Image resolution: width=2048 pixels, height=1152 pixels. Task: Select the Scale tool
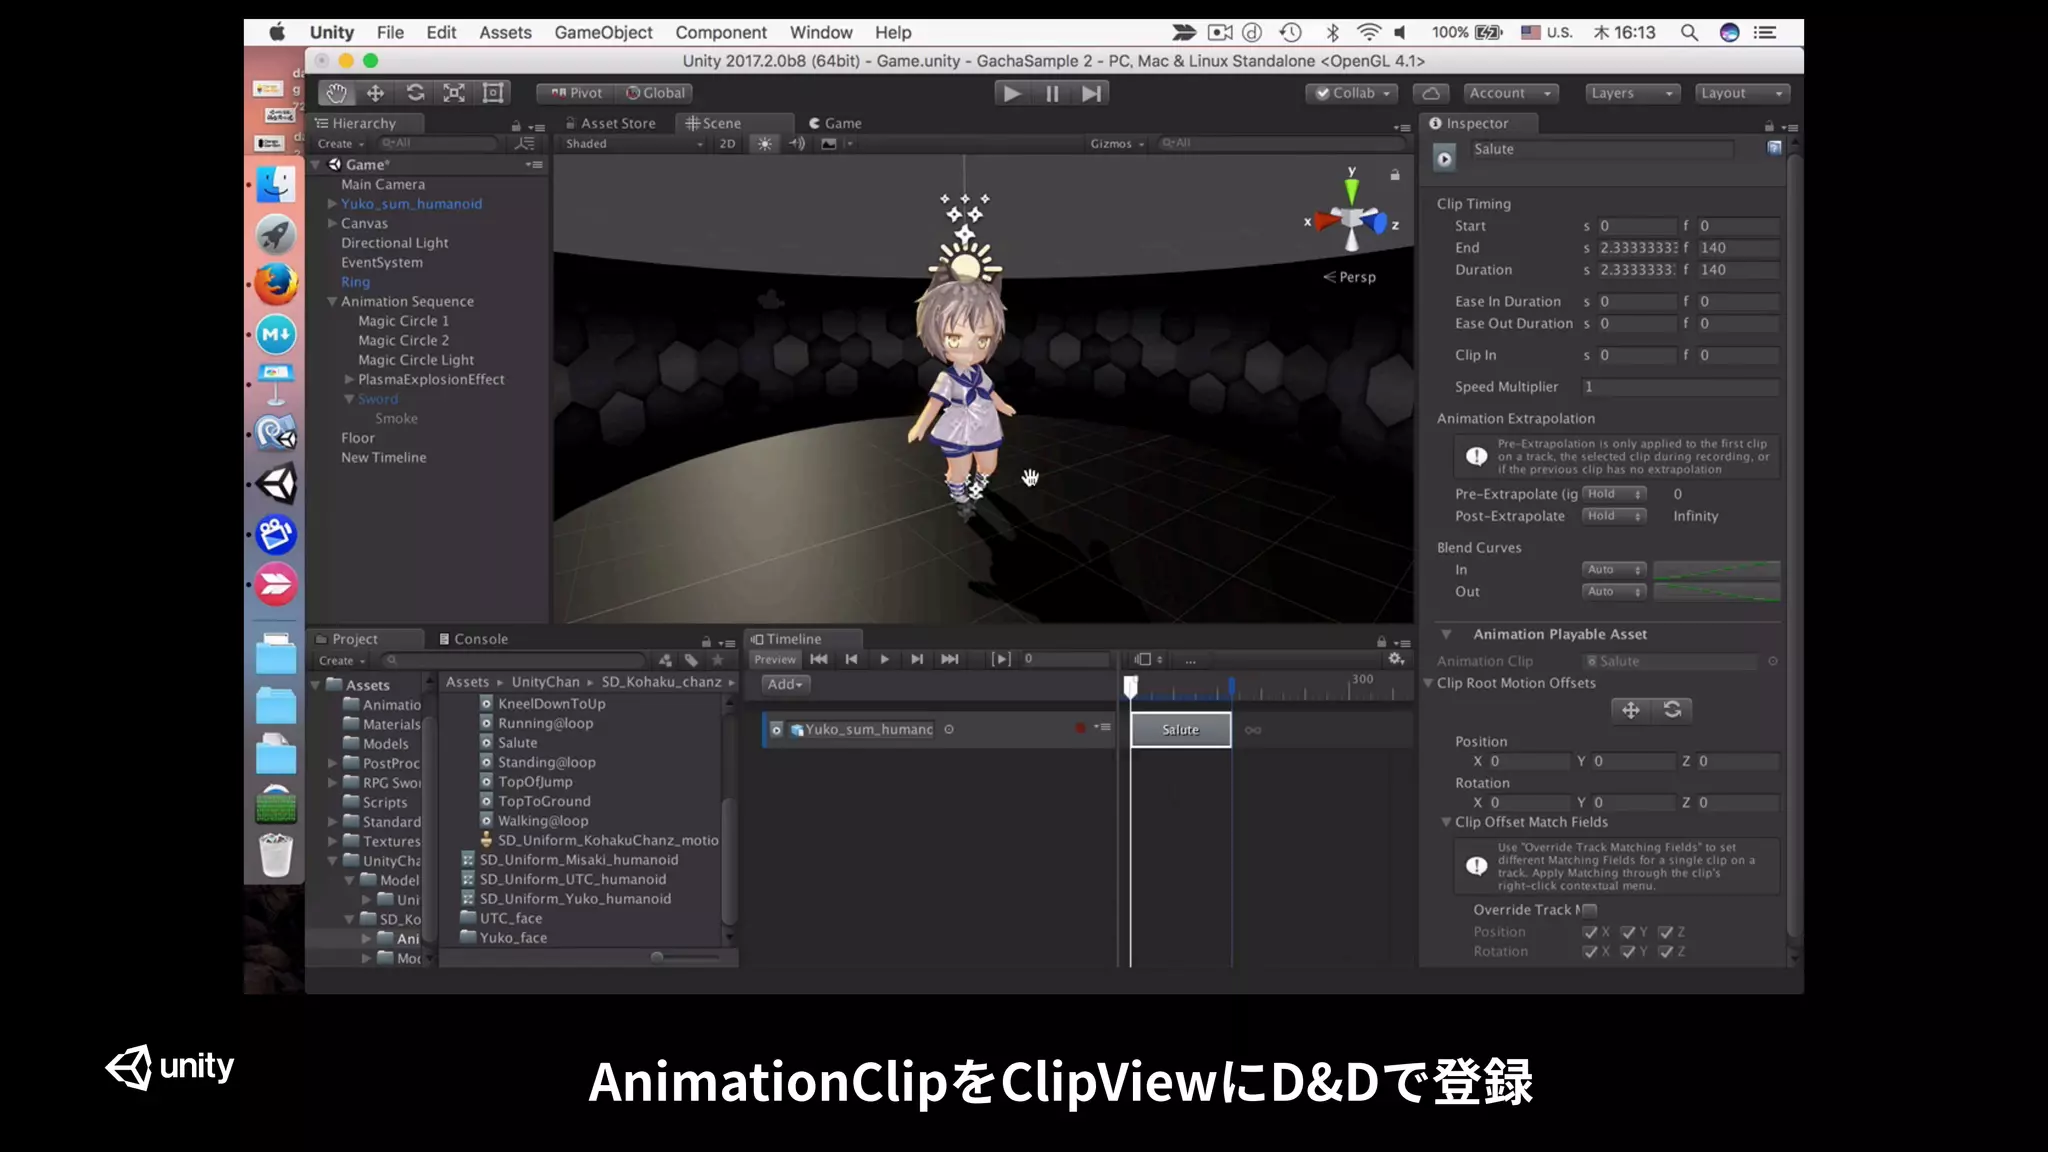tap(454, 93)
